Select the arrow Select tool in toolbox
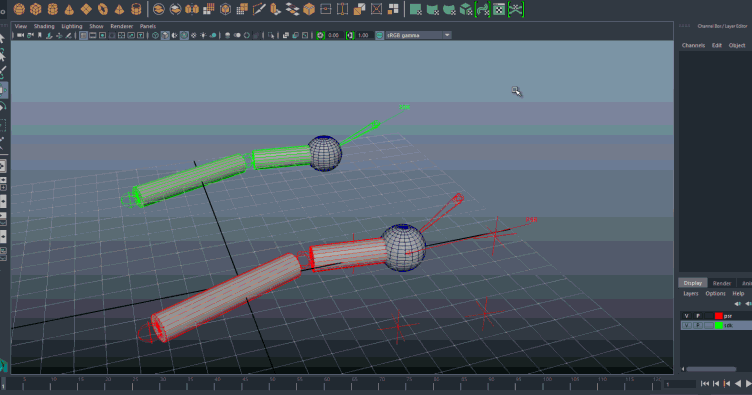The height and width of the screenshot is (395, 752). tap(3, 39)
